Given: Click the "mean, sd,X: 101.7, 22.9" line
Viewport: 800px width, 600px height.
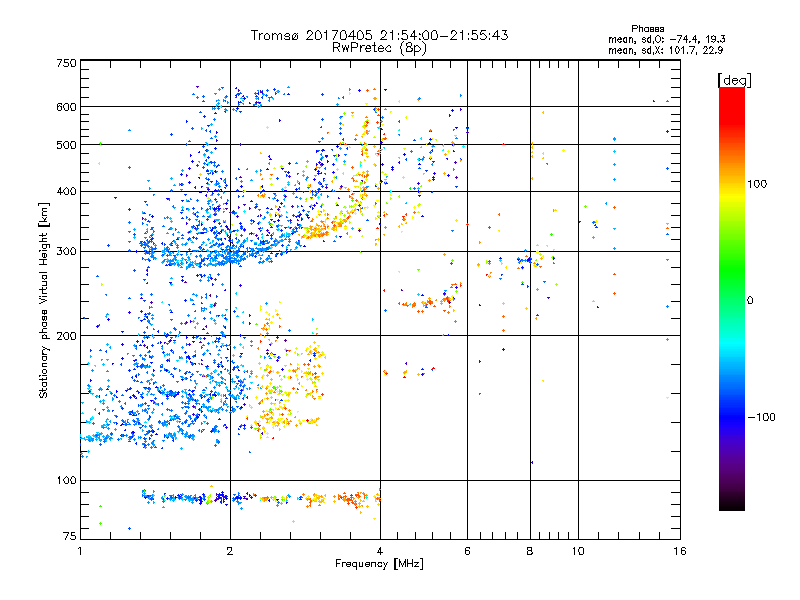Looking at the screenshot, I should [665, 50].
